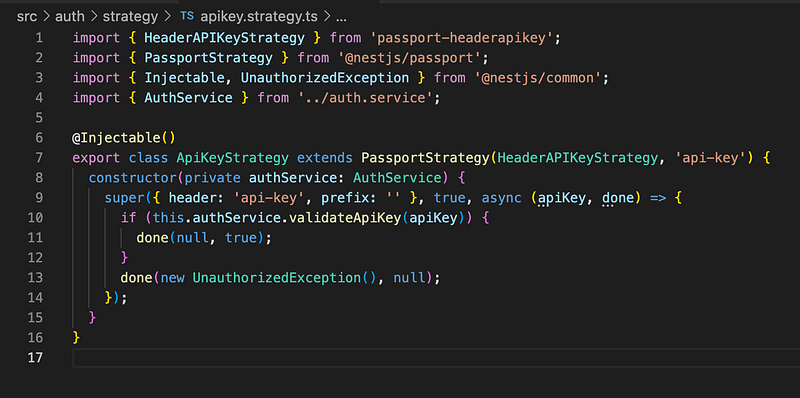Click the 'new' keyword on line 13

172,278
